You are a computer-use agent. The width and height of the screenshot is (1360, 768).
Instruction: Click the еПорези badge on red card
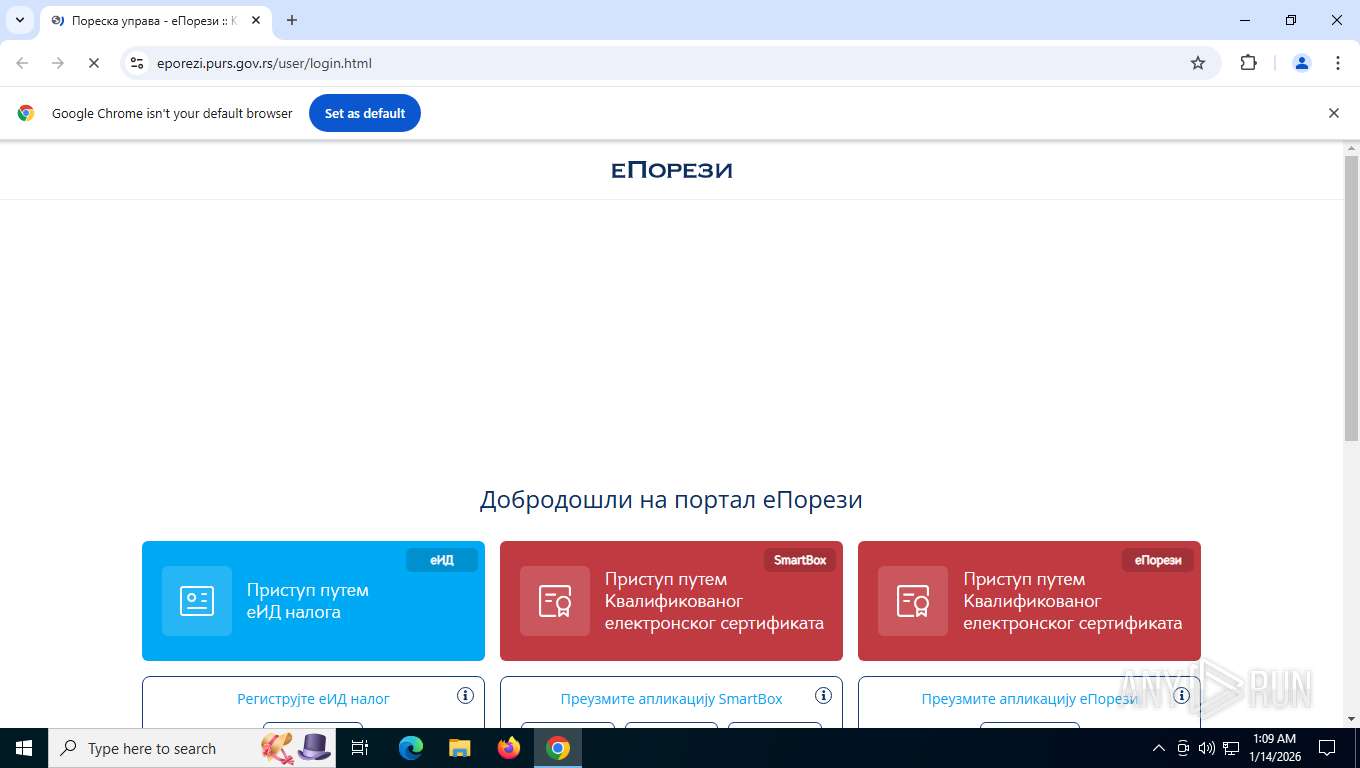(1158, 560)
